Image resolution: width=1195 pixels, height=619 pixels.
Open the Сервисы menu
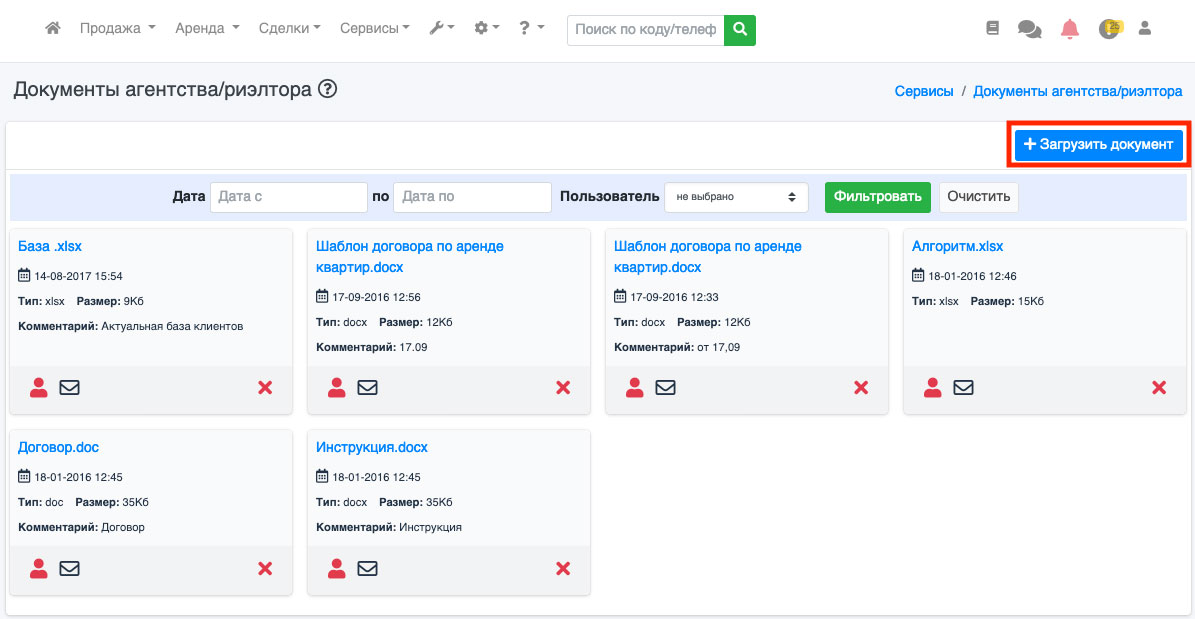point(374,29)
